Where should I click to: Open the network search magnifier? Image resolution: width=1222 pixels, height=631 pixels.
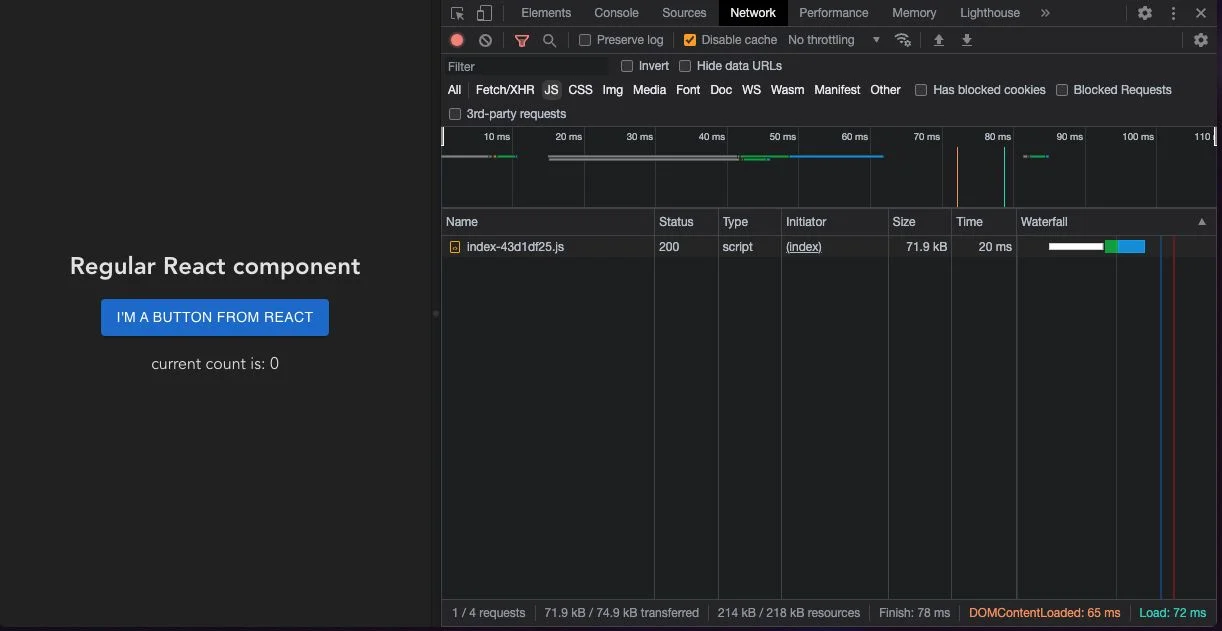tap(549, 40)
